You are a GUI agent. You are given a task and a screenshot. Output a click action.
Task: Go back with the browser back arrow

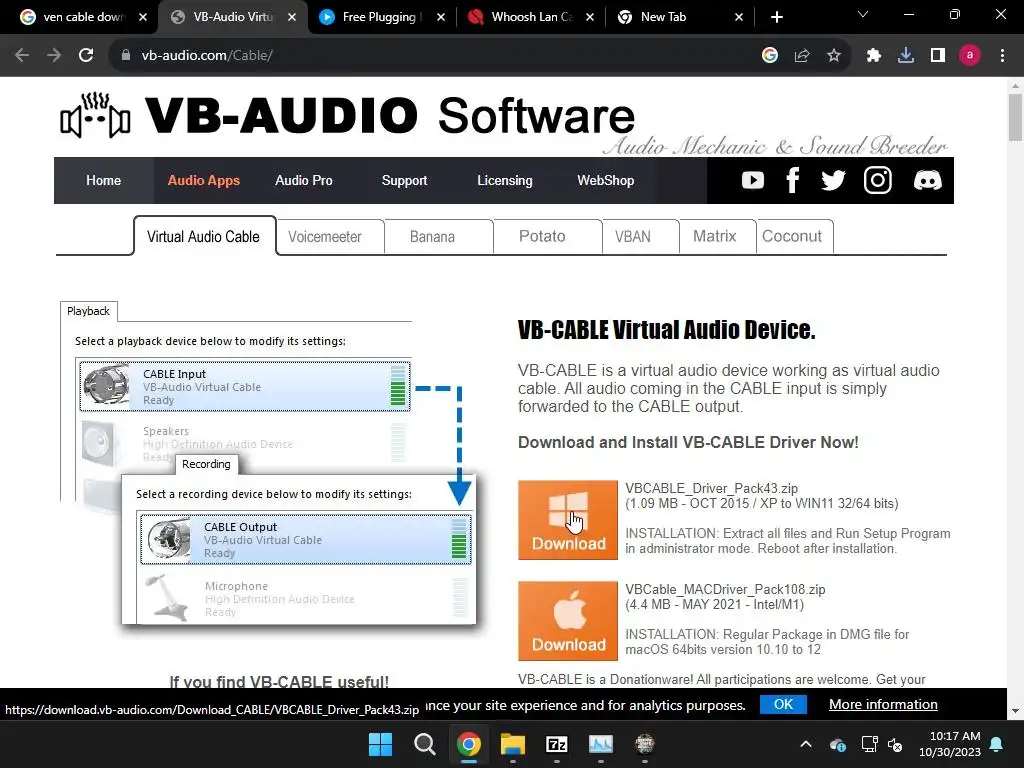22,56
